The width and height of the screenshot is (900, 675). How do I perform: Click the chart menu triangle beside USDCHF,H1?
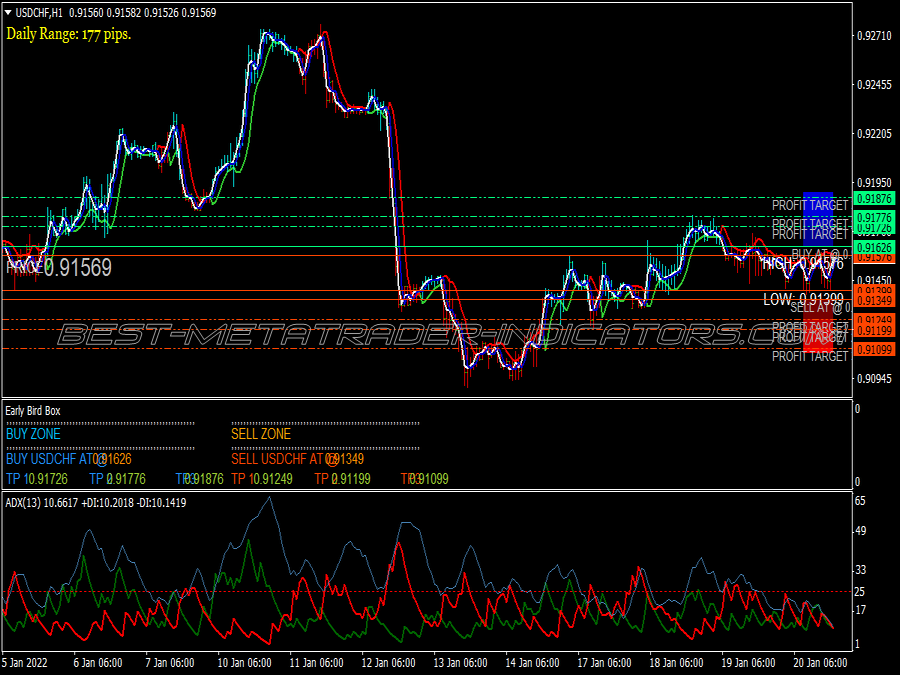tap(8, 12)
